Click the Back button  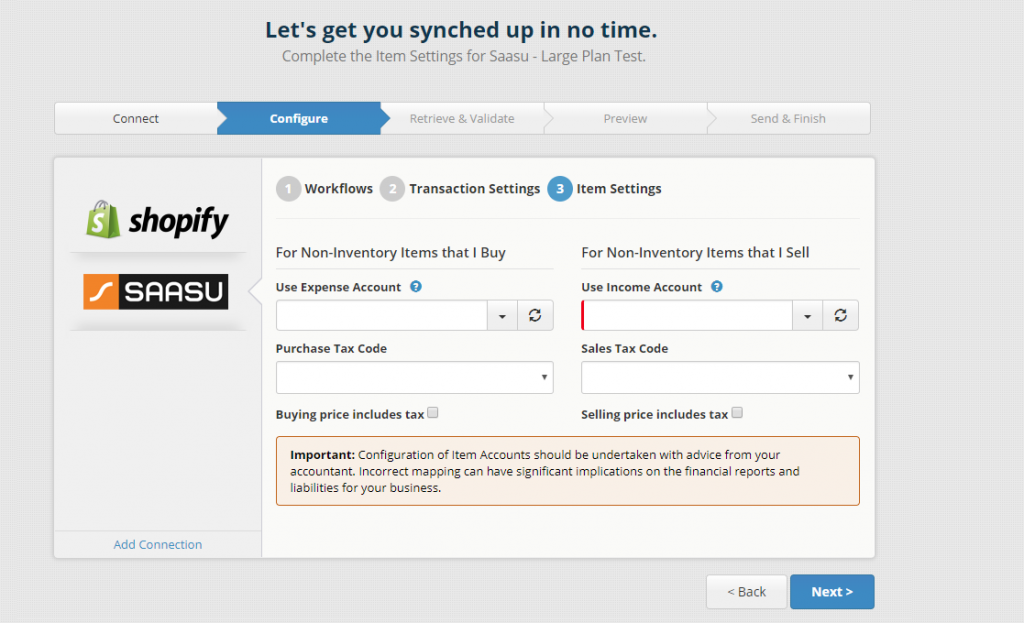tap(746, 592)
